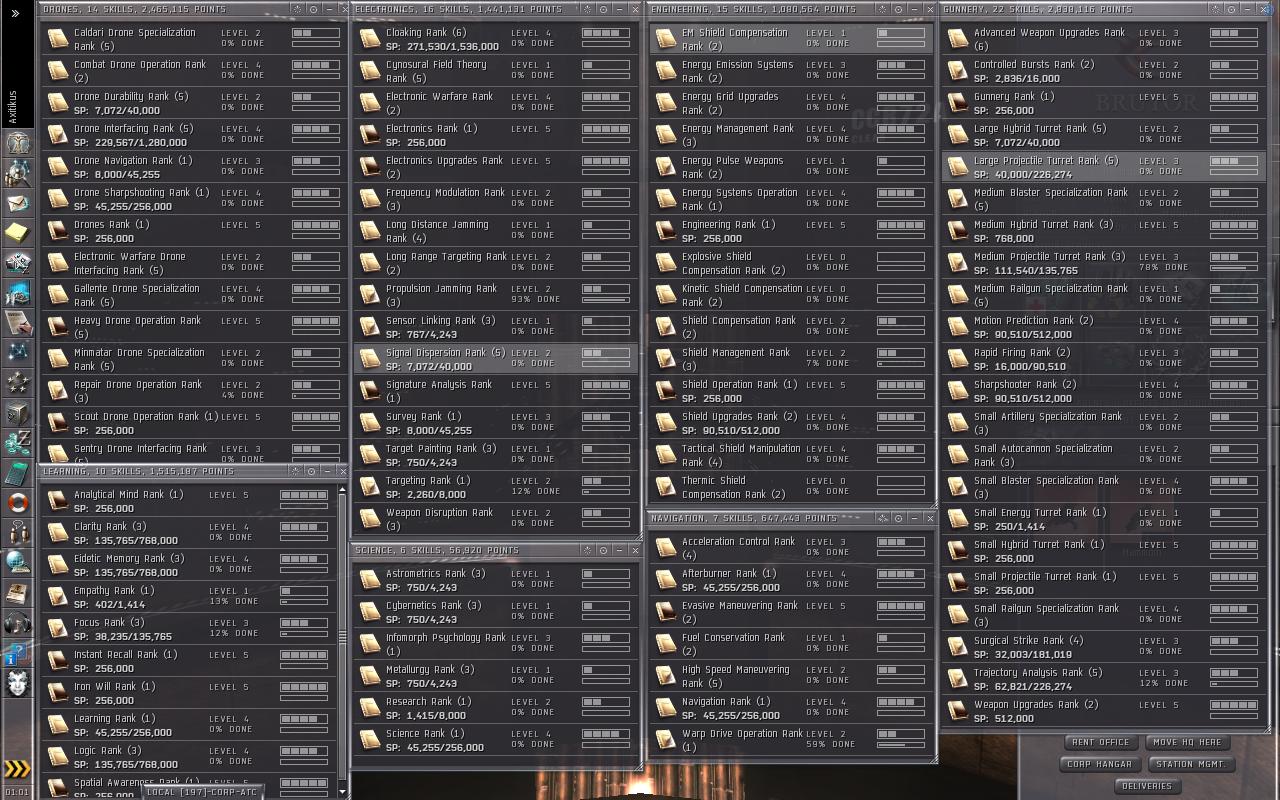The width and height of the screenshot is (1280, 800).
Task: Click the Warp Drive Operation book icon
Action: click(666, 740)
